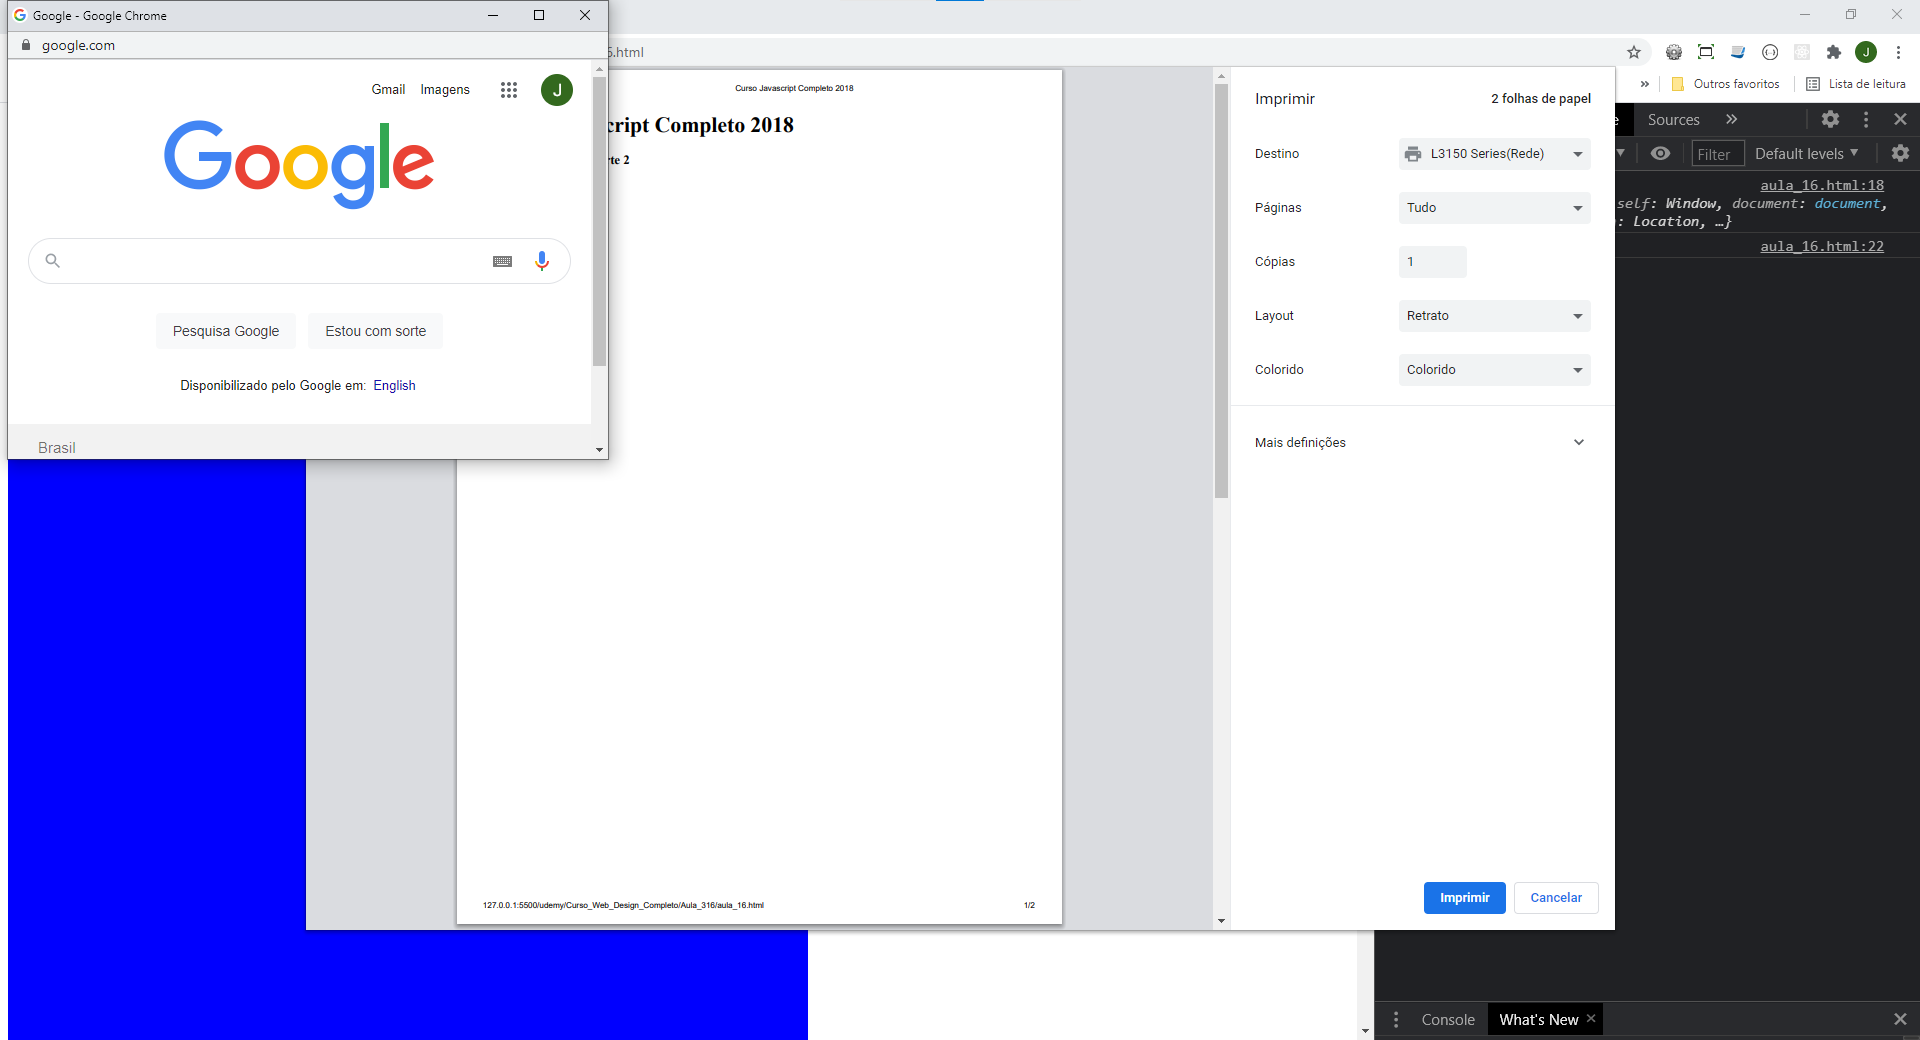This screenshot has height=1040, width=1920.
Task: Open the Outros favoritos bookmarks folder
Action: (x=1726, y=84)
